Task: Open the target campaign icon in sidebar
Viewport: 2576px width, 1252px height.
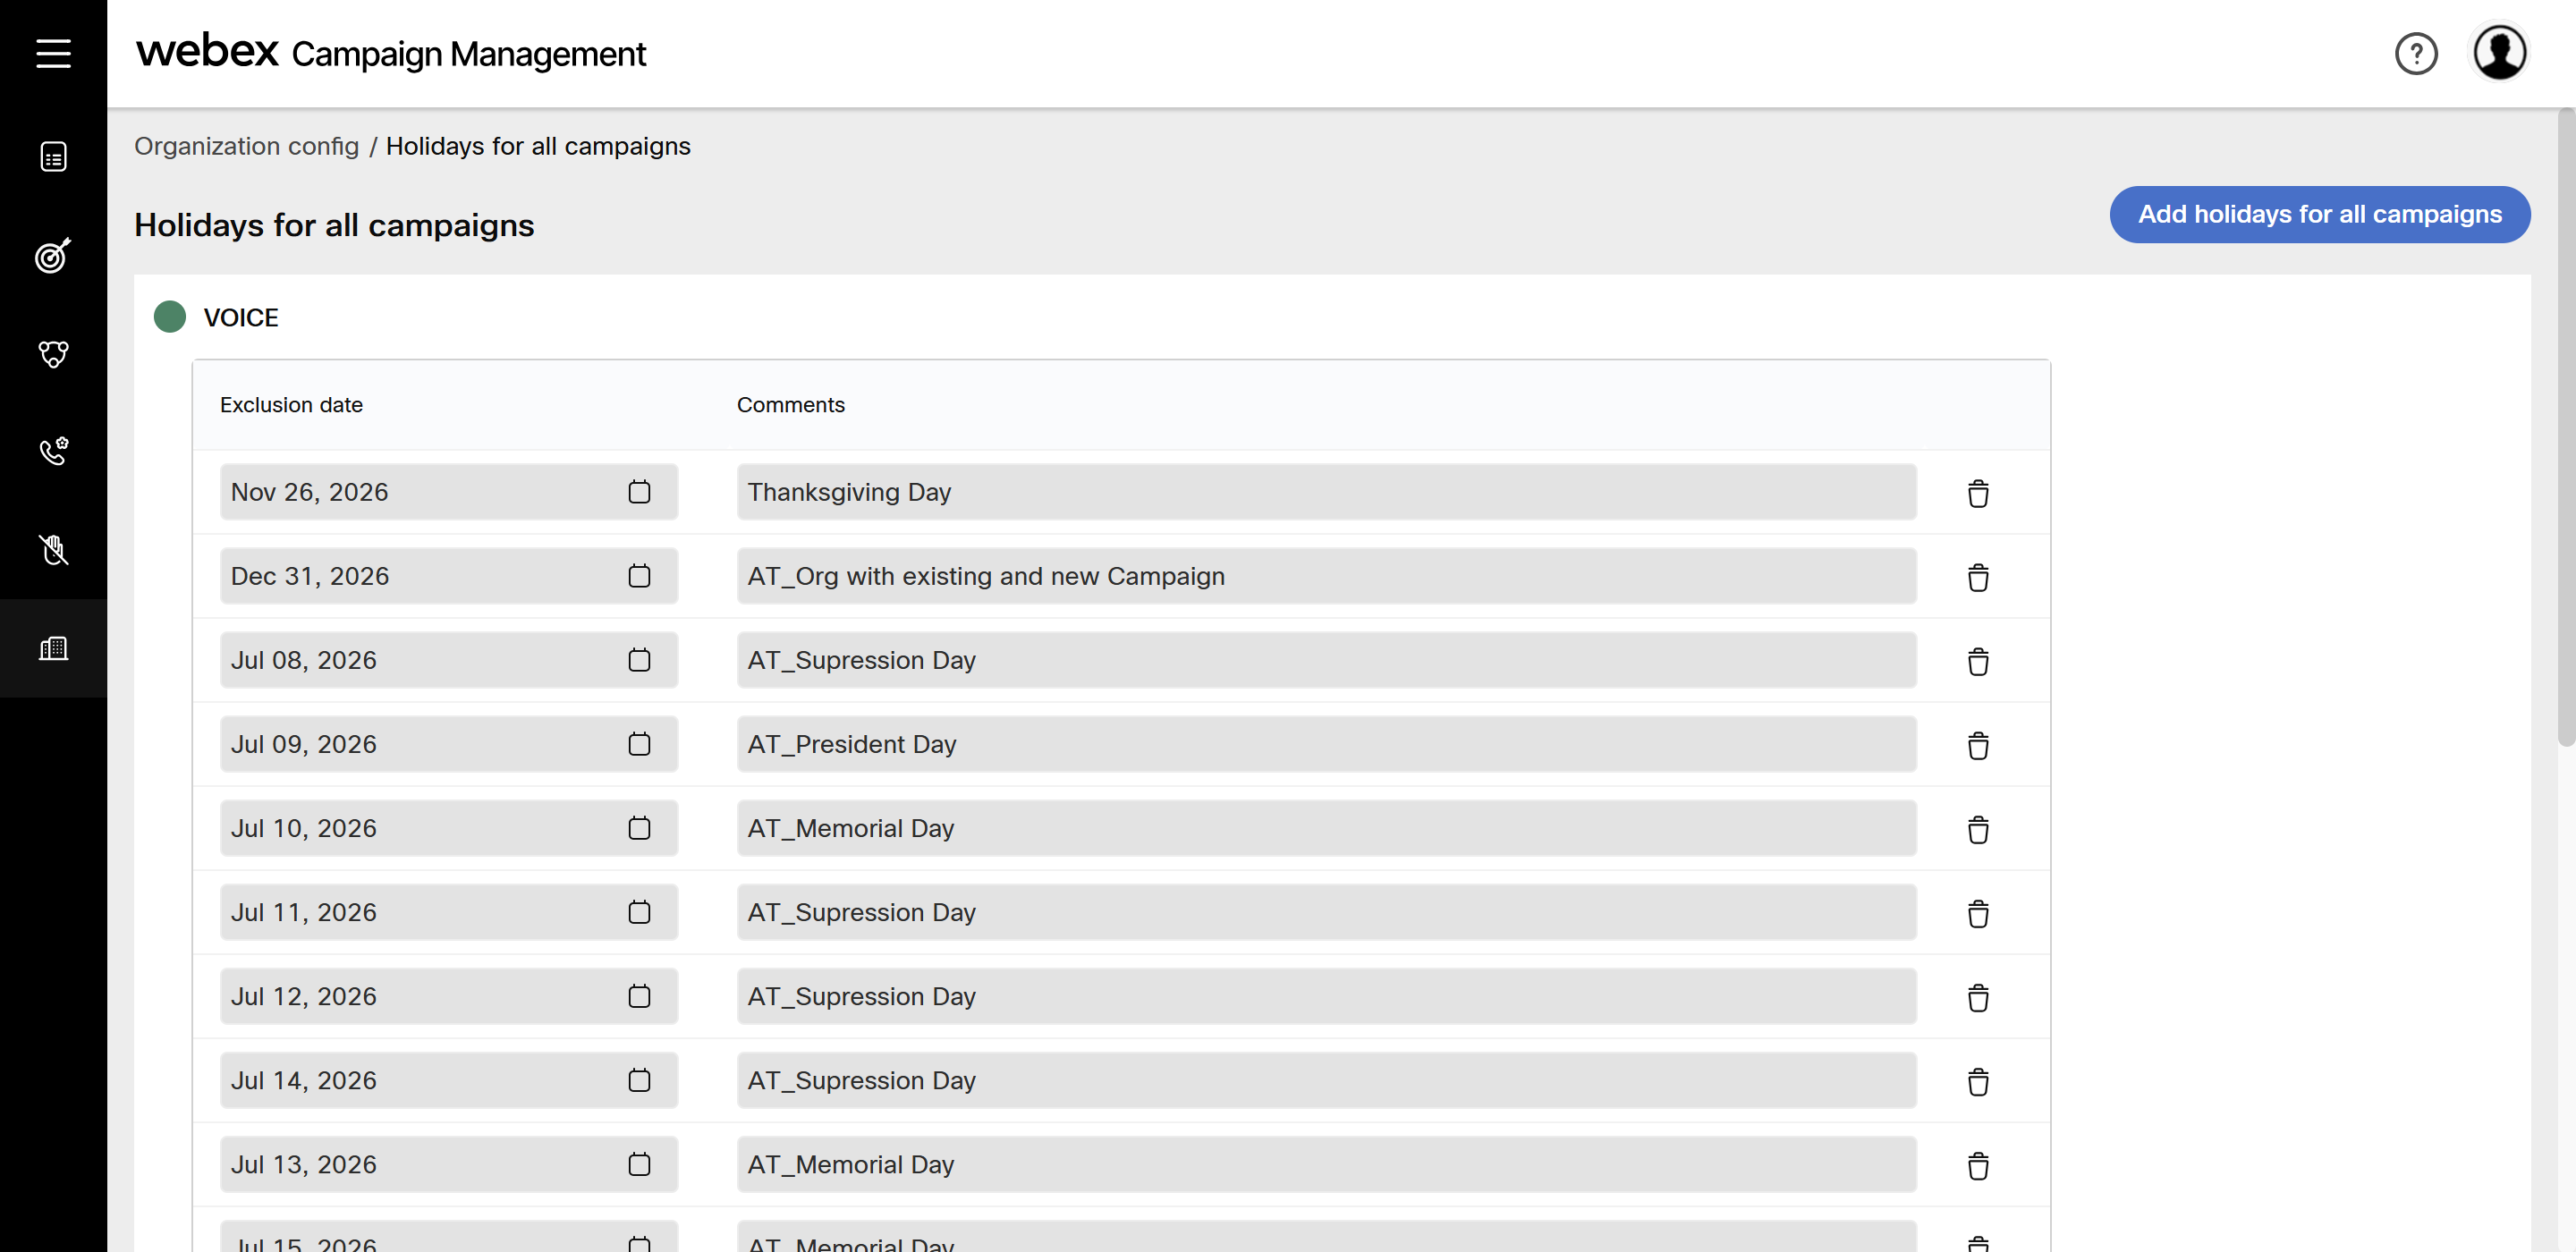Action: (x=53, y=255)
